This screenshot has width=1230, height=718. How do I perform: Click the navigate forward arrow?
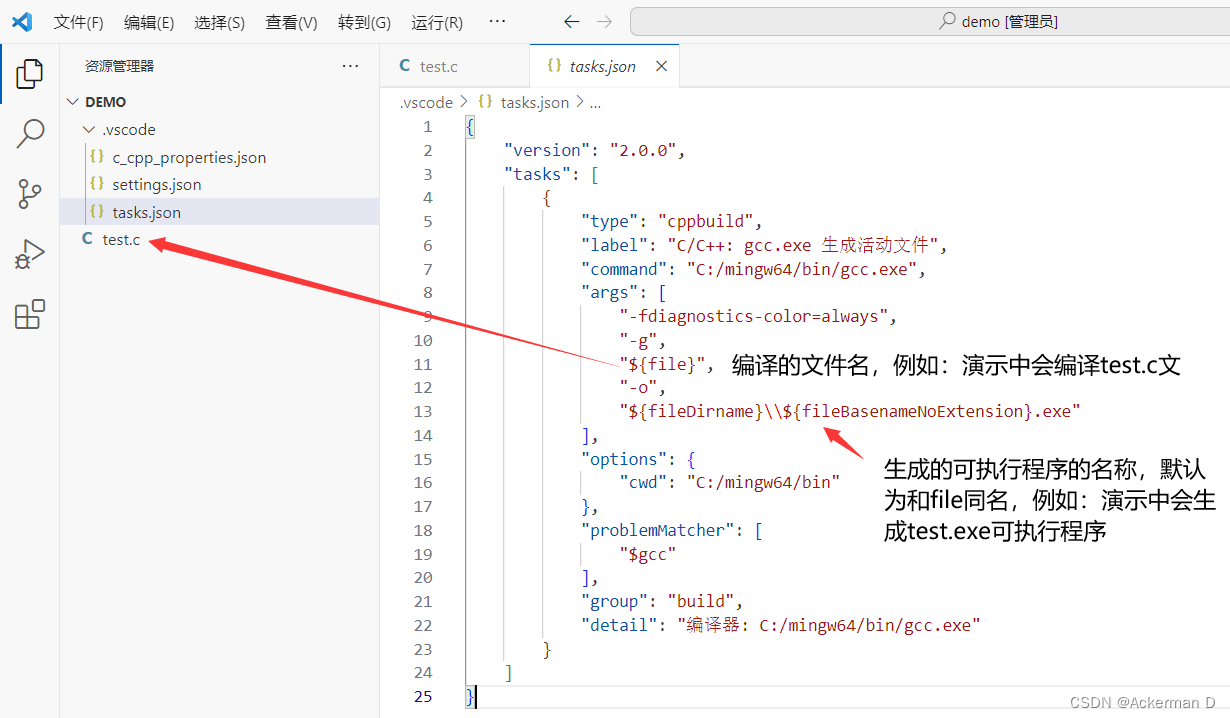pos(604,20)
